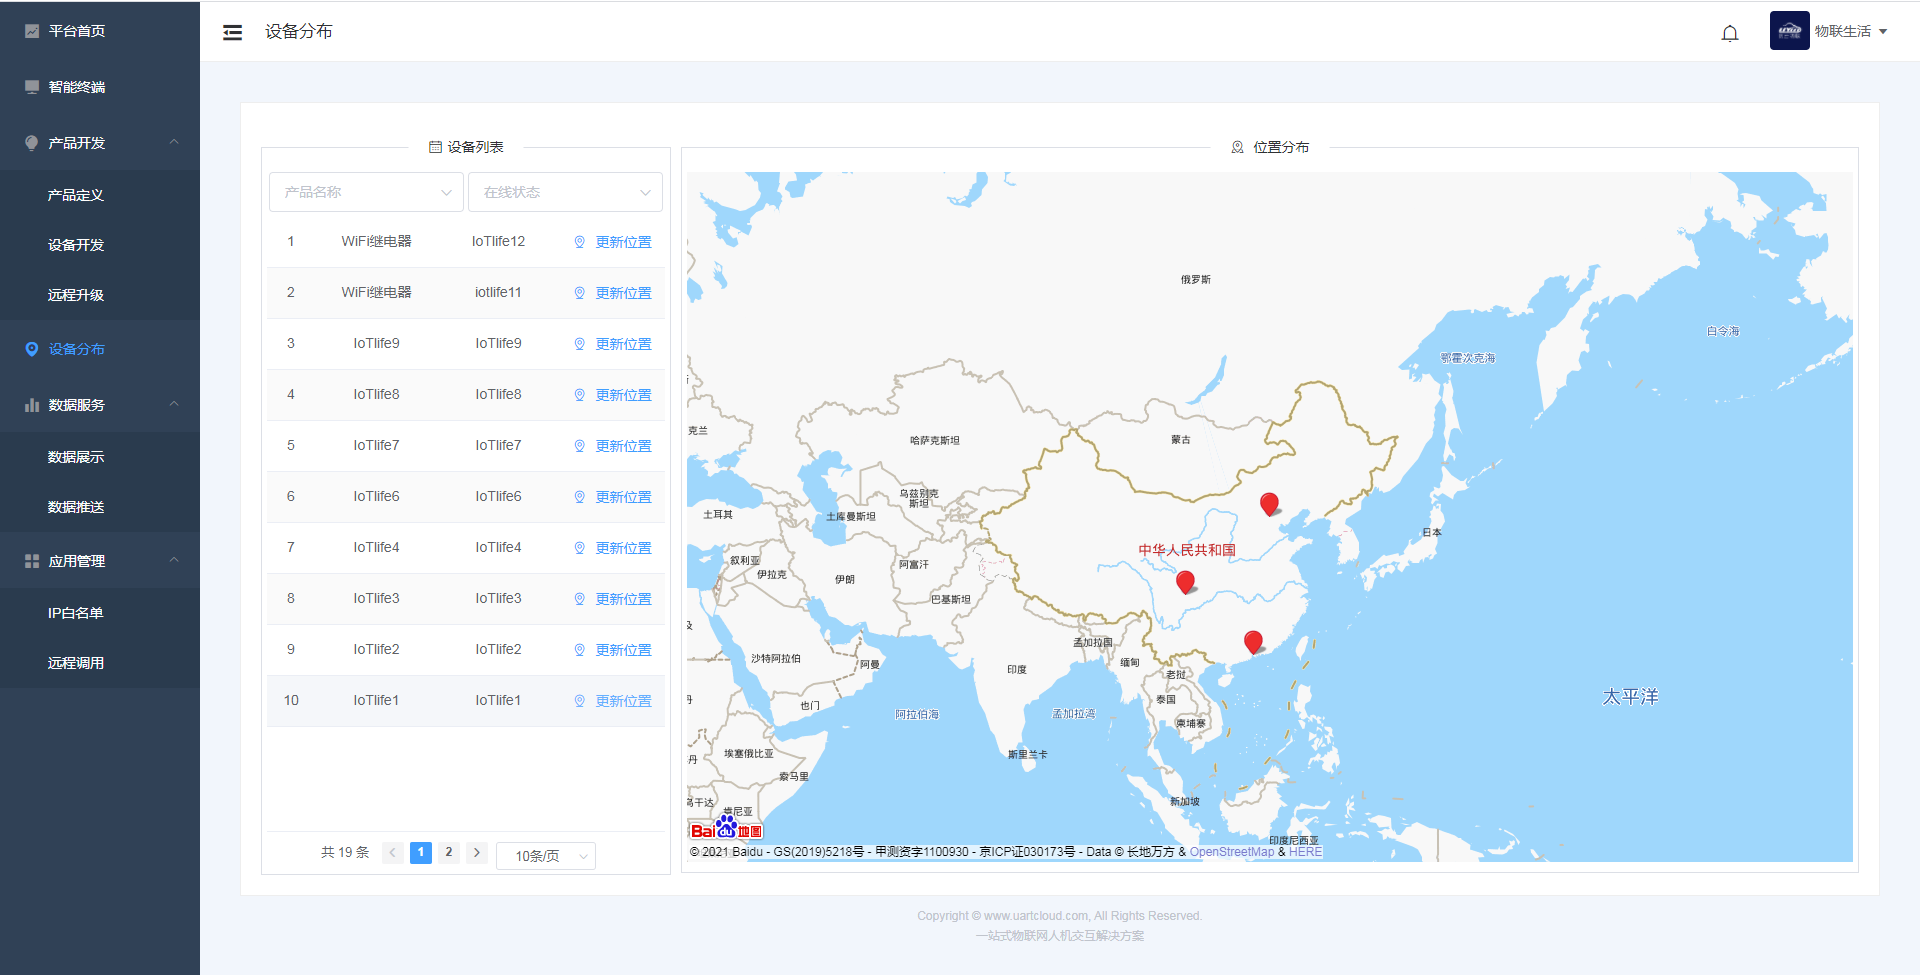Open the notification bell
Image resolution: width=1920 pixels, height=975 pixels.
coord(1730,33)
